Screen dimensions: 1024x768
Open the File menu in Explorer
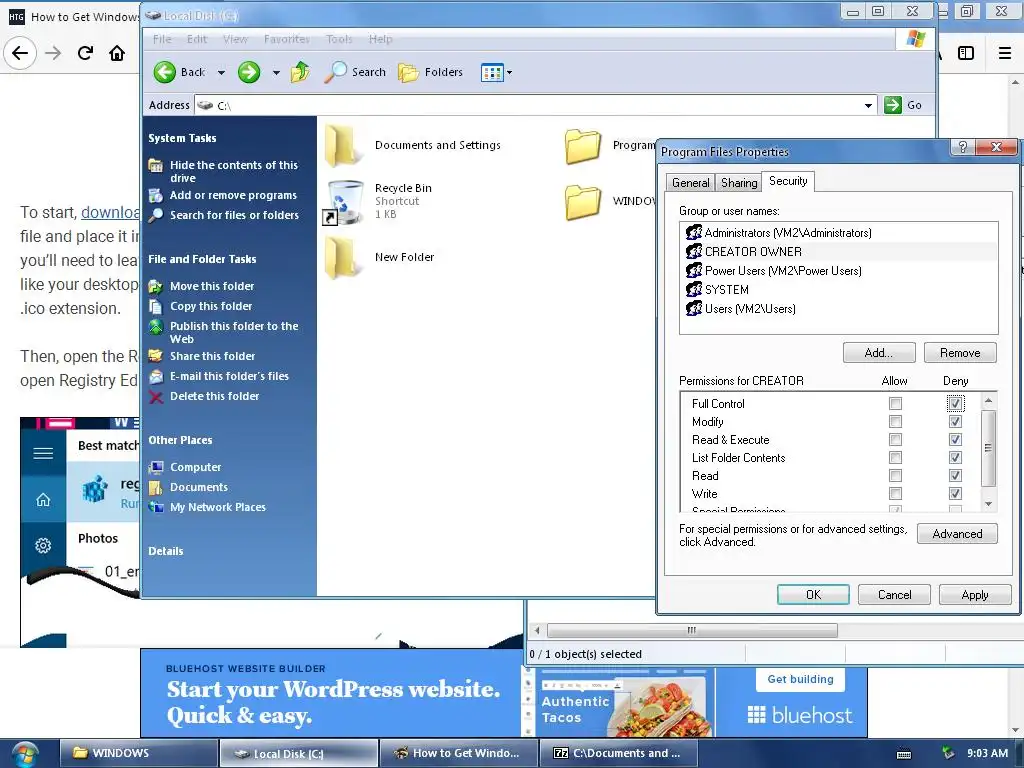(x=162, y=39)
